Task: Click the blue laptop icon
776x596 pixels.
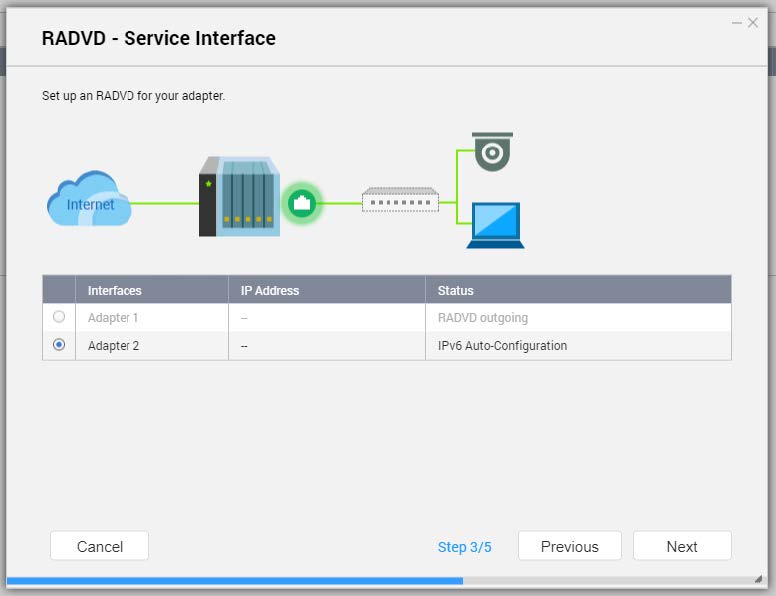Action: pos(495,225)
